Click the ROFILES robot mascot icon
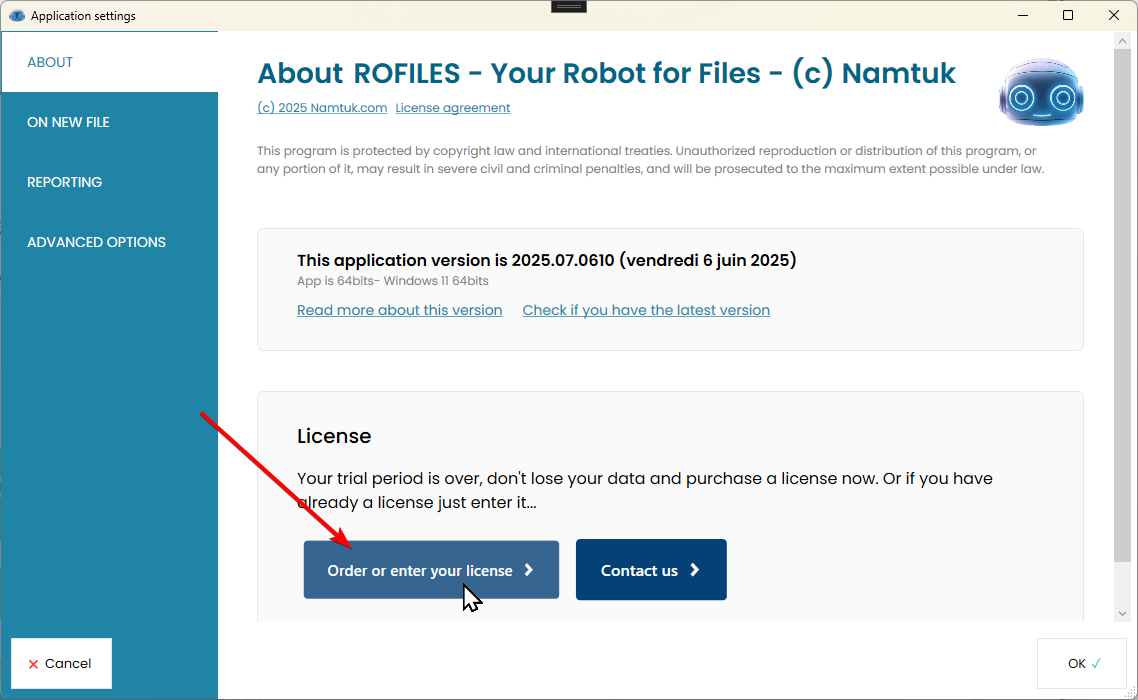1138x700 pixels. tap(1041, 92)
